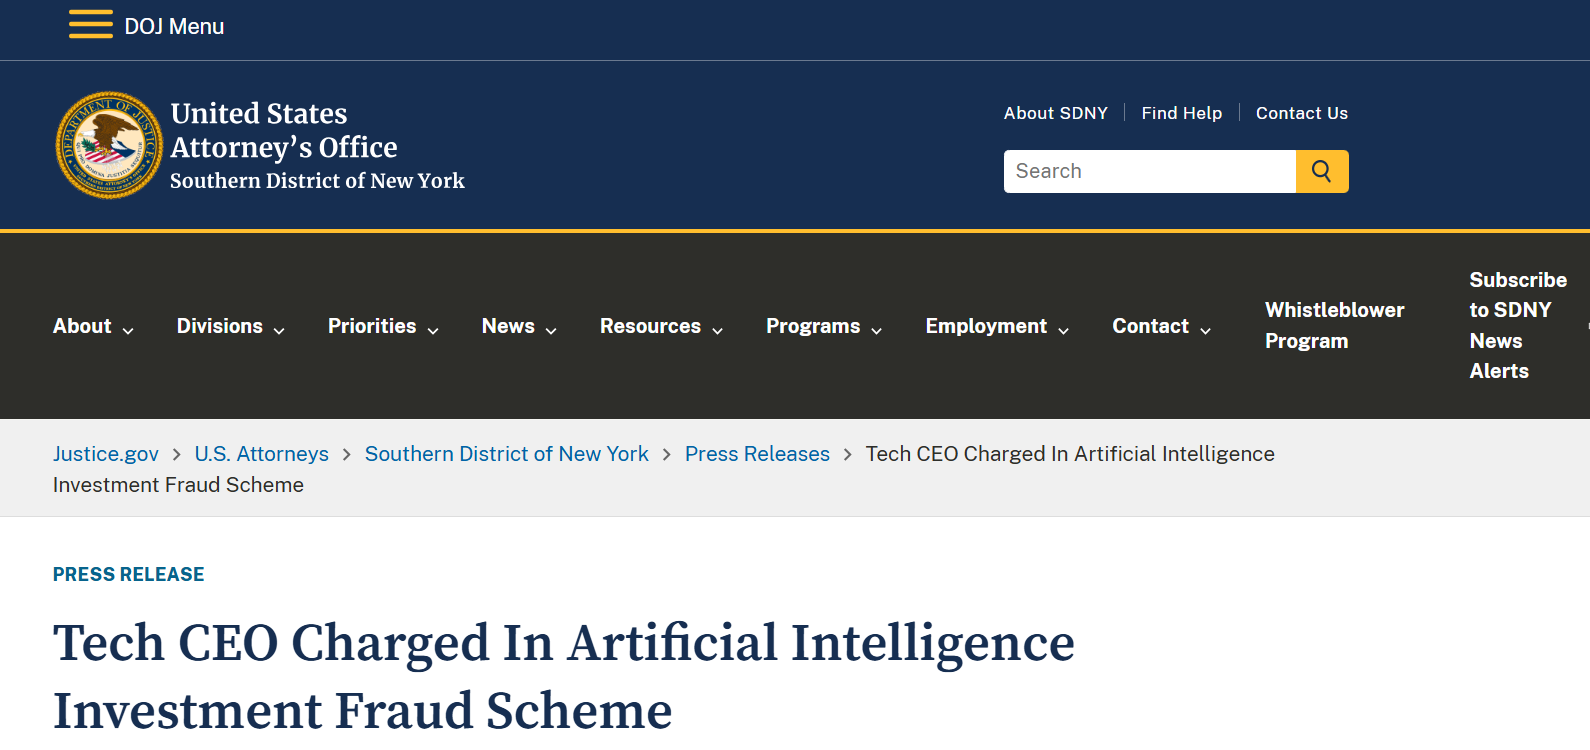1590x750 pixels.
Task: Go to Press Releases breadcrumb link
Action: tap(757, 454)
